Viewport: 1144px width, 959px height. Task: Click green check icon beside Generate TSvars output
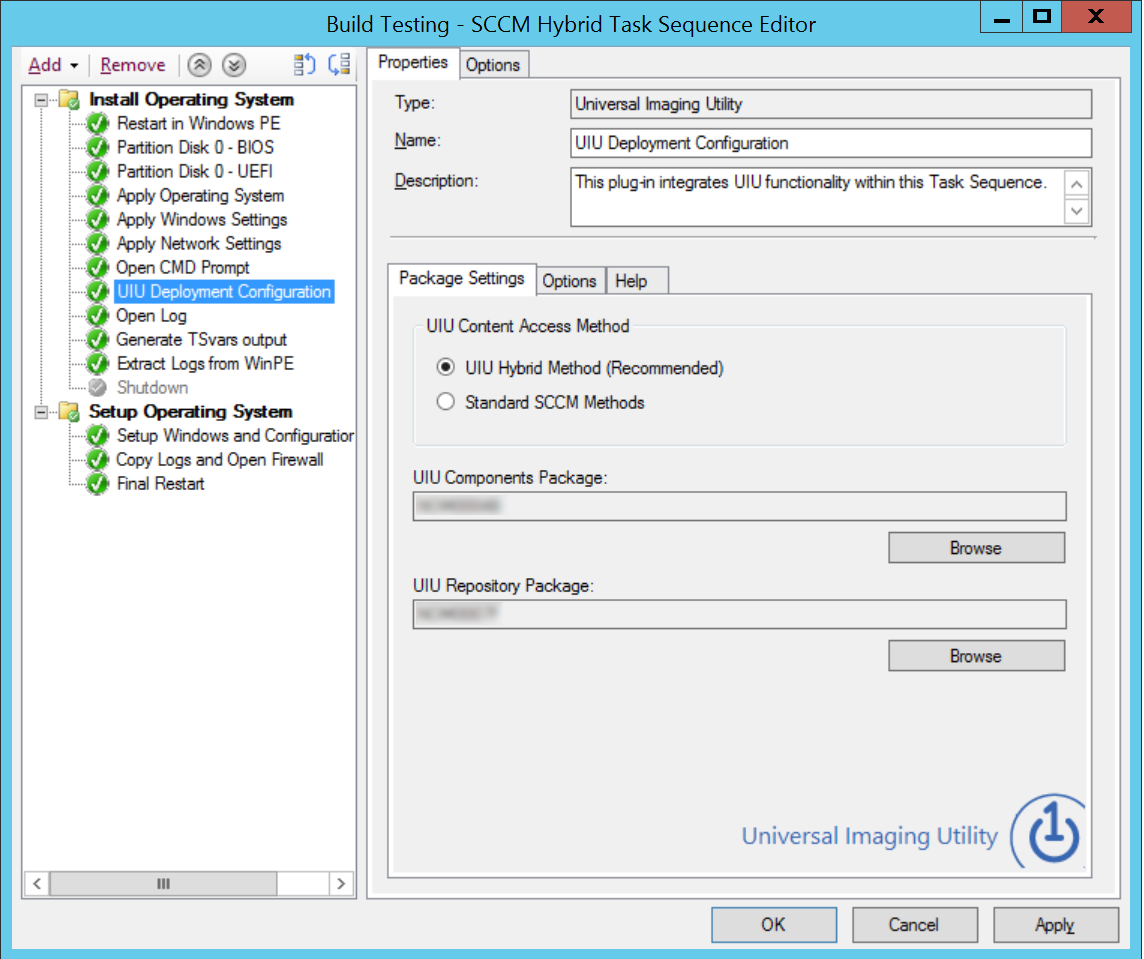[x=98, y=340]
